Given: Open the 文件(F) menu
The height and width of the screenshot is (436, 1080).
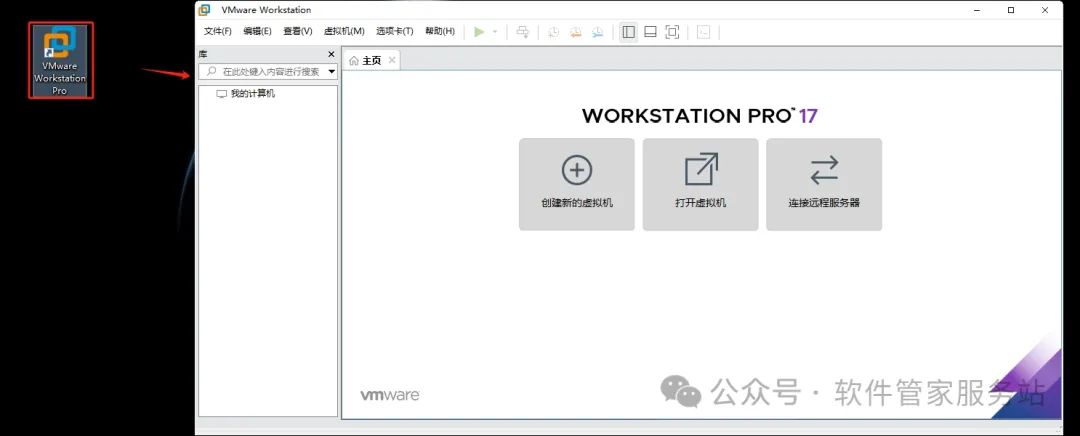Looking at the screenshot, I should click(218, 31).
